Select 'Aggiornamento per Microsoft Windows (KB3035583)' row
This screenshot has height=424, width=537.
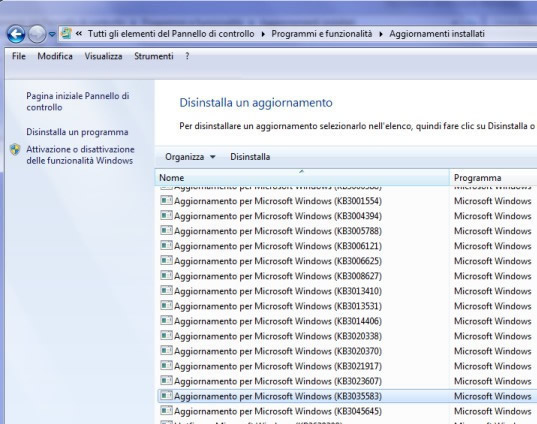[x=347, y=396]
